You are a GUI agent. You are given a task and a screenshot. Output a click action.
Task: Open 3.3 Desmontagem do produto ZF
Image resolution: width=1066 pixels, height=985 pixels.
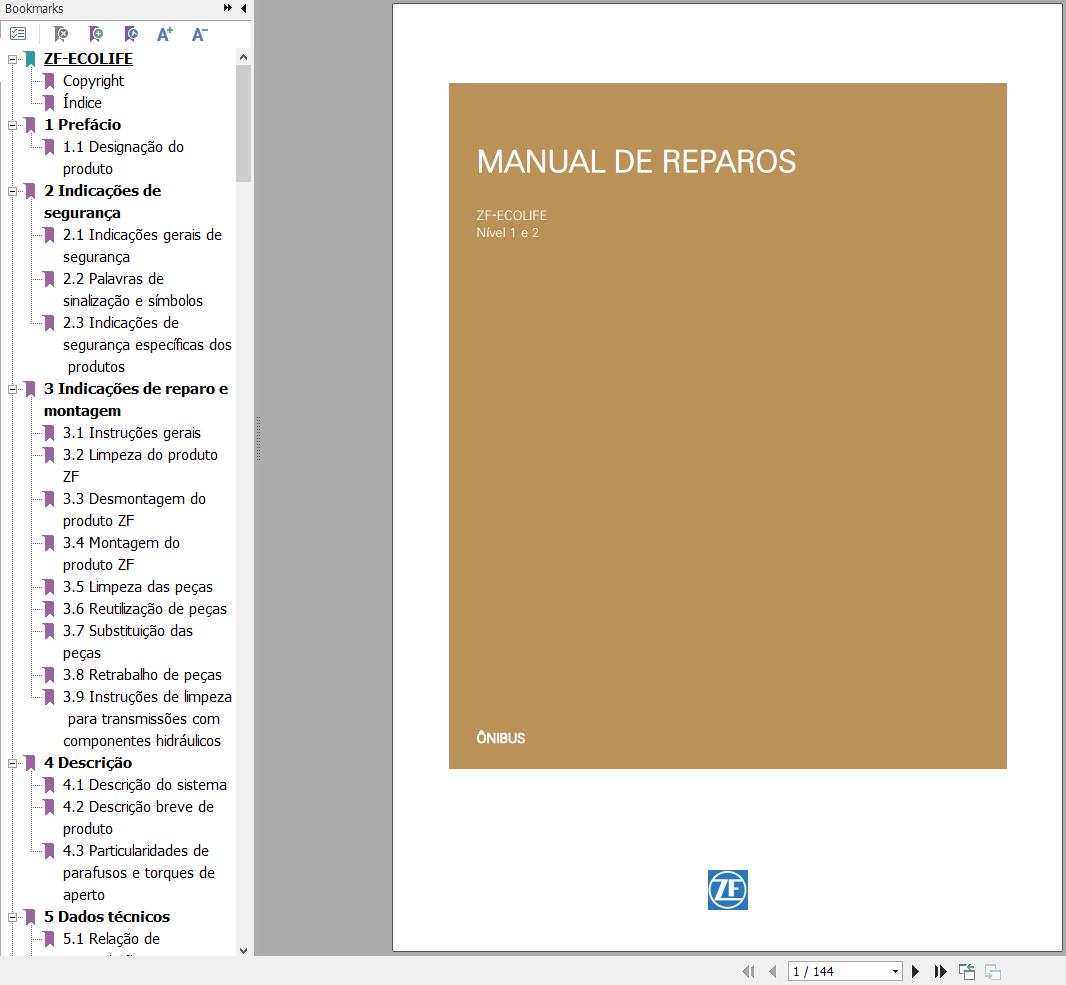134,509
